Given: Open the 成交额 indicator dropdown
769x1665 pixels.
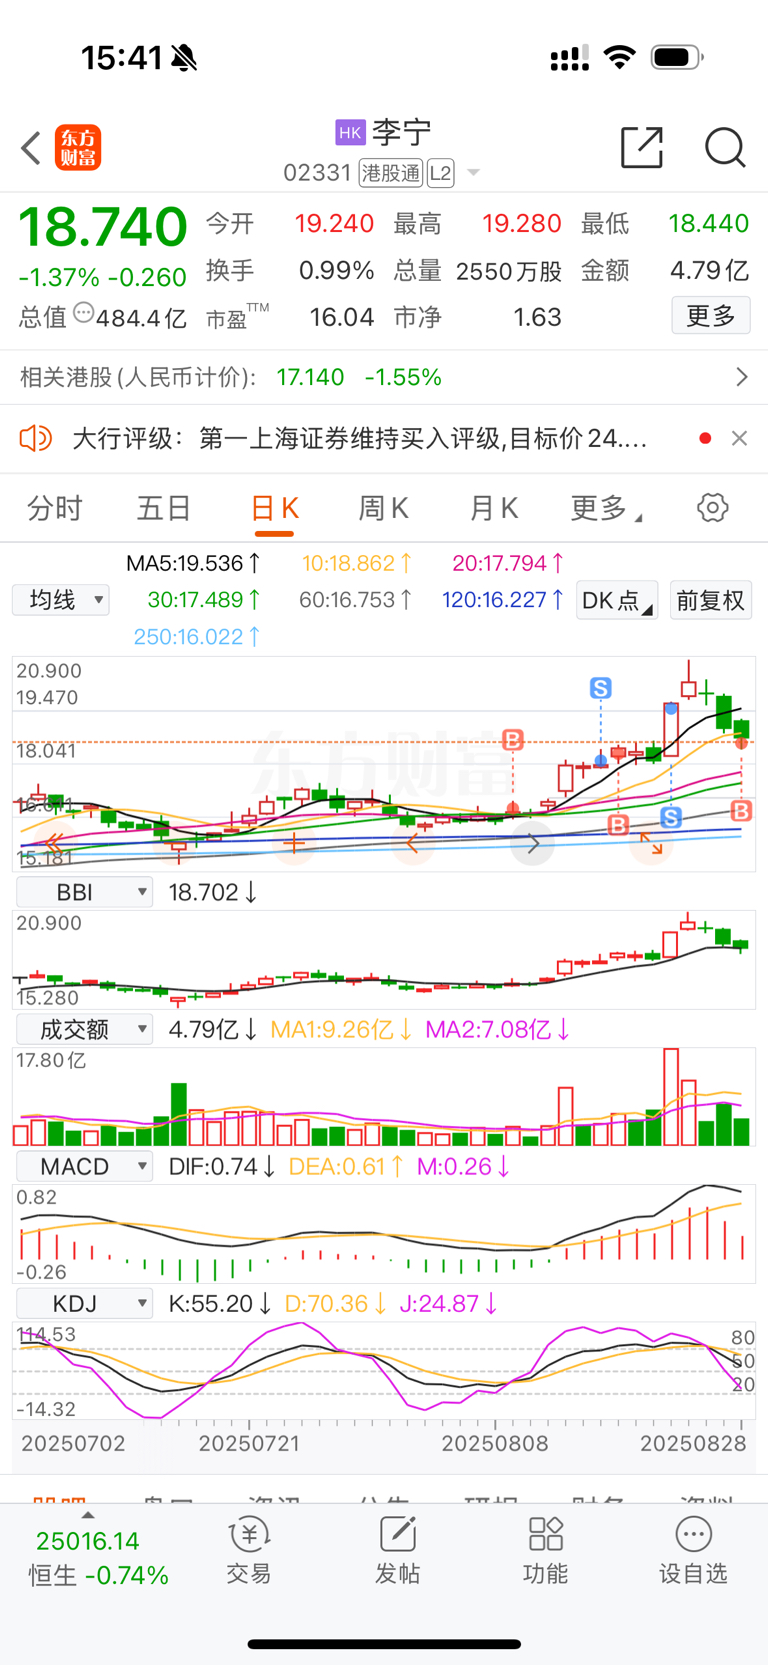Looking at the screenshot, I should (x=84, y=1029).
